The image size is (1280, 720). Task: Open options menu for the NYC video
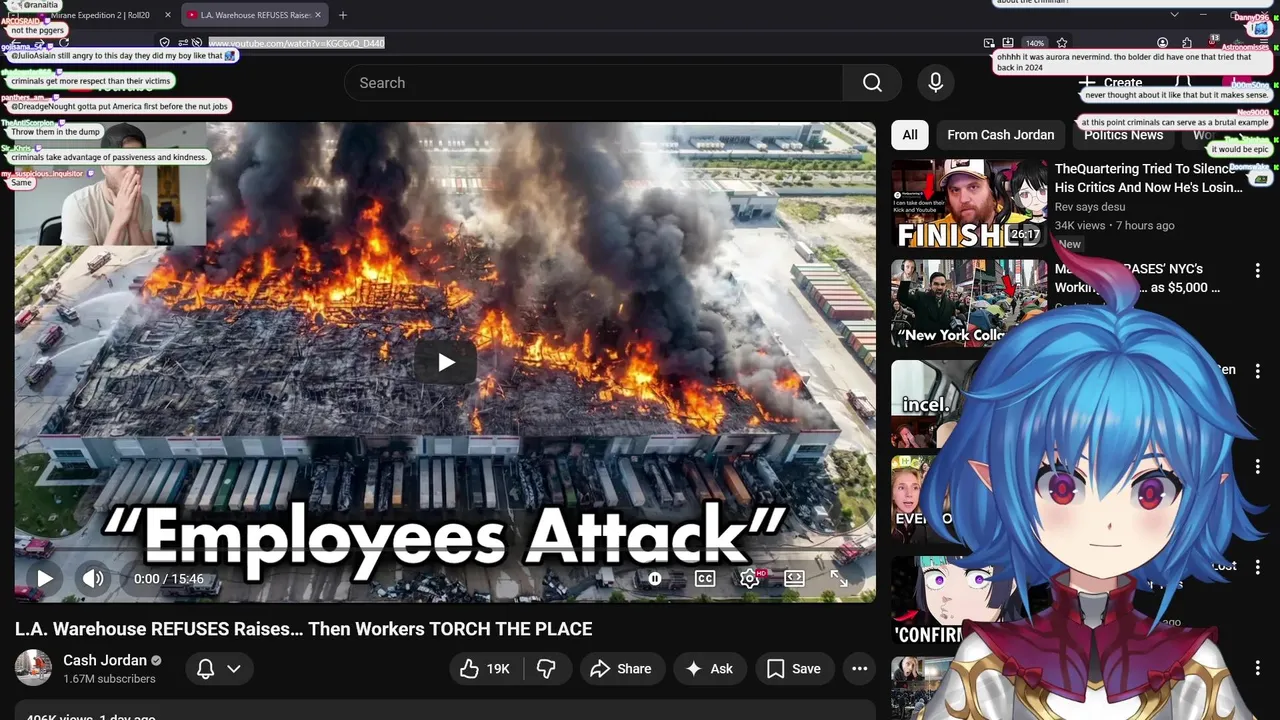click(x=1258, y=270)
